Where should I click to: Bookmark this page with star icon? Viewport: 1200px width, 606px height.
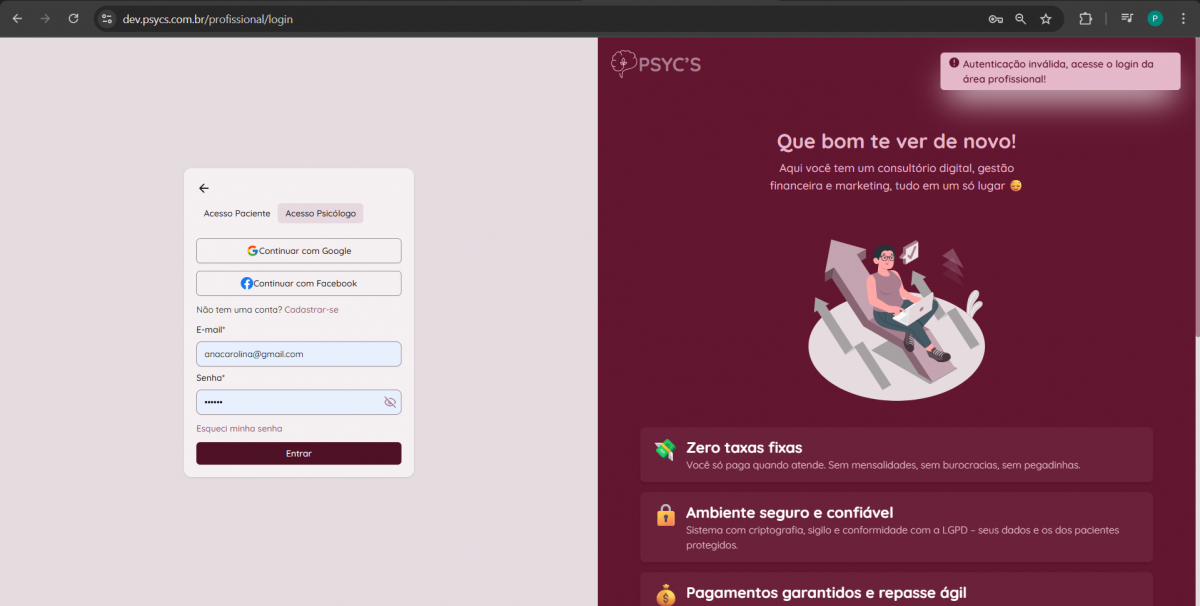pyautogui.click(x=1046, y=19)
